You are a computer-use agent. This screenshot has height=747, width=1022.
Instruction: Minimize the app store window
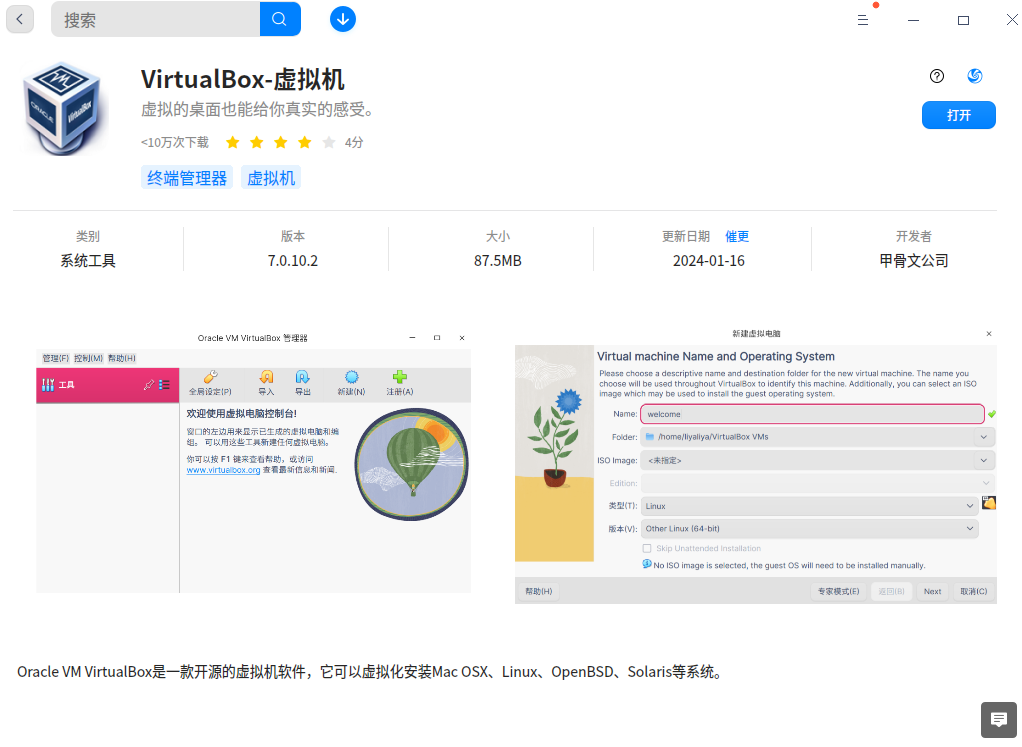pos(913,20)
